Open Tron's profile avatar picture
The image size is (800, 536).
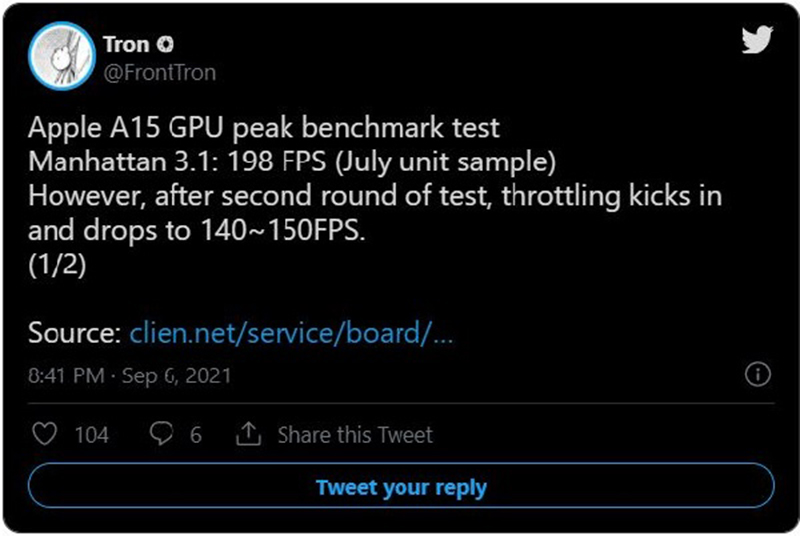[62, 57]
